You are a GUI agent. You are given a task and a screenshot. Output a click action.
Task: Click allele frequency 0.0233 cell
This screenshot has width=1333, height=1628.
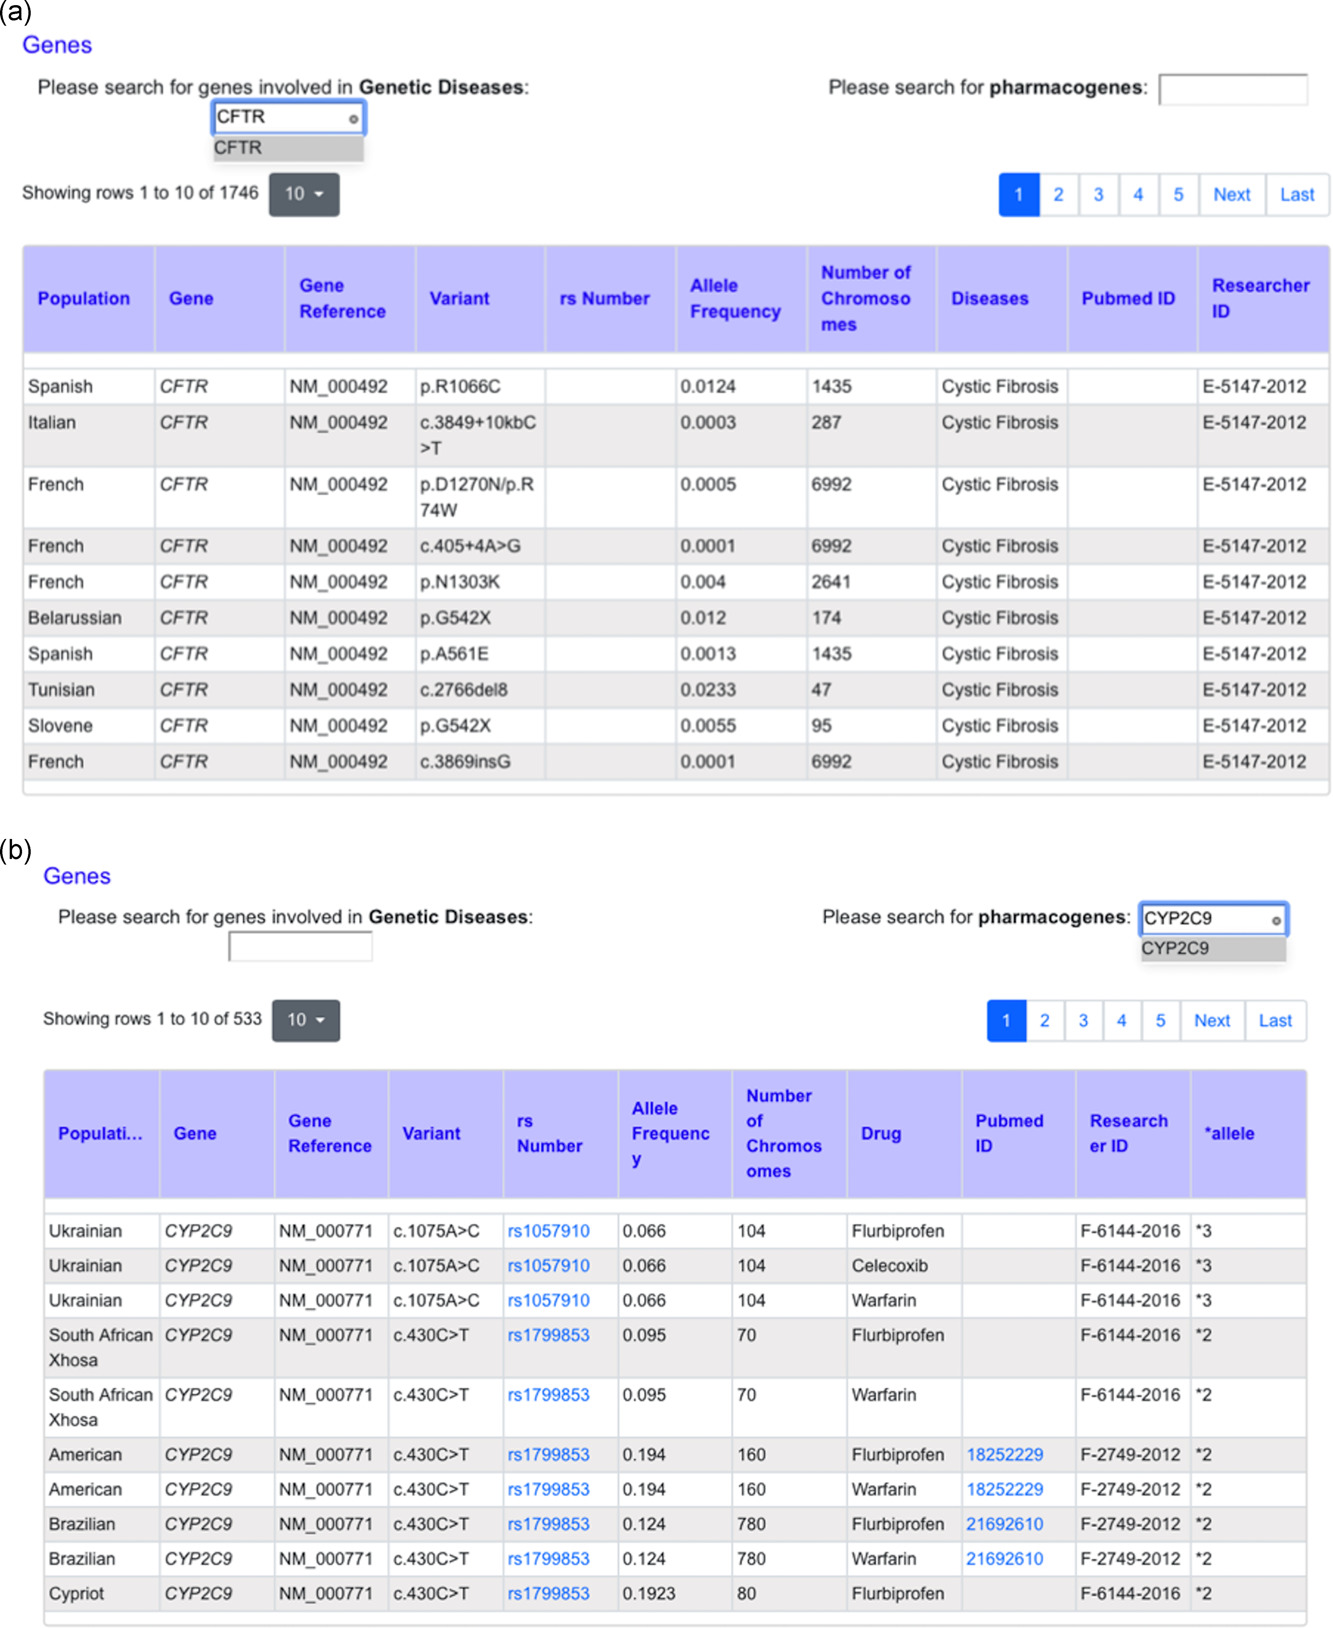(741, 690)
